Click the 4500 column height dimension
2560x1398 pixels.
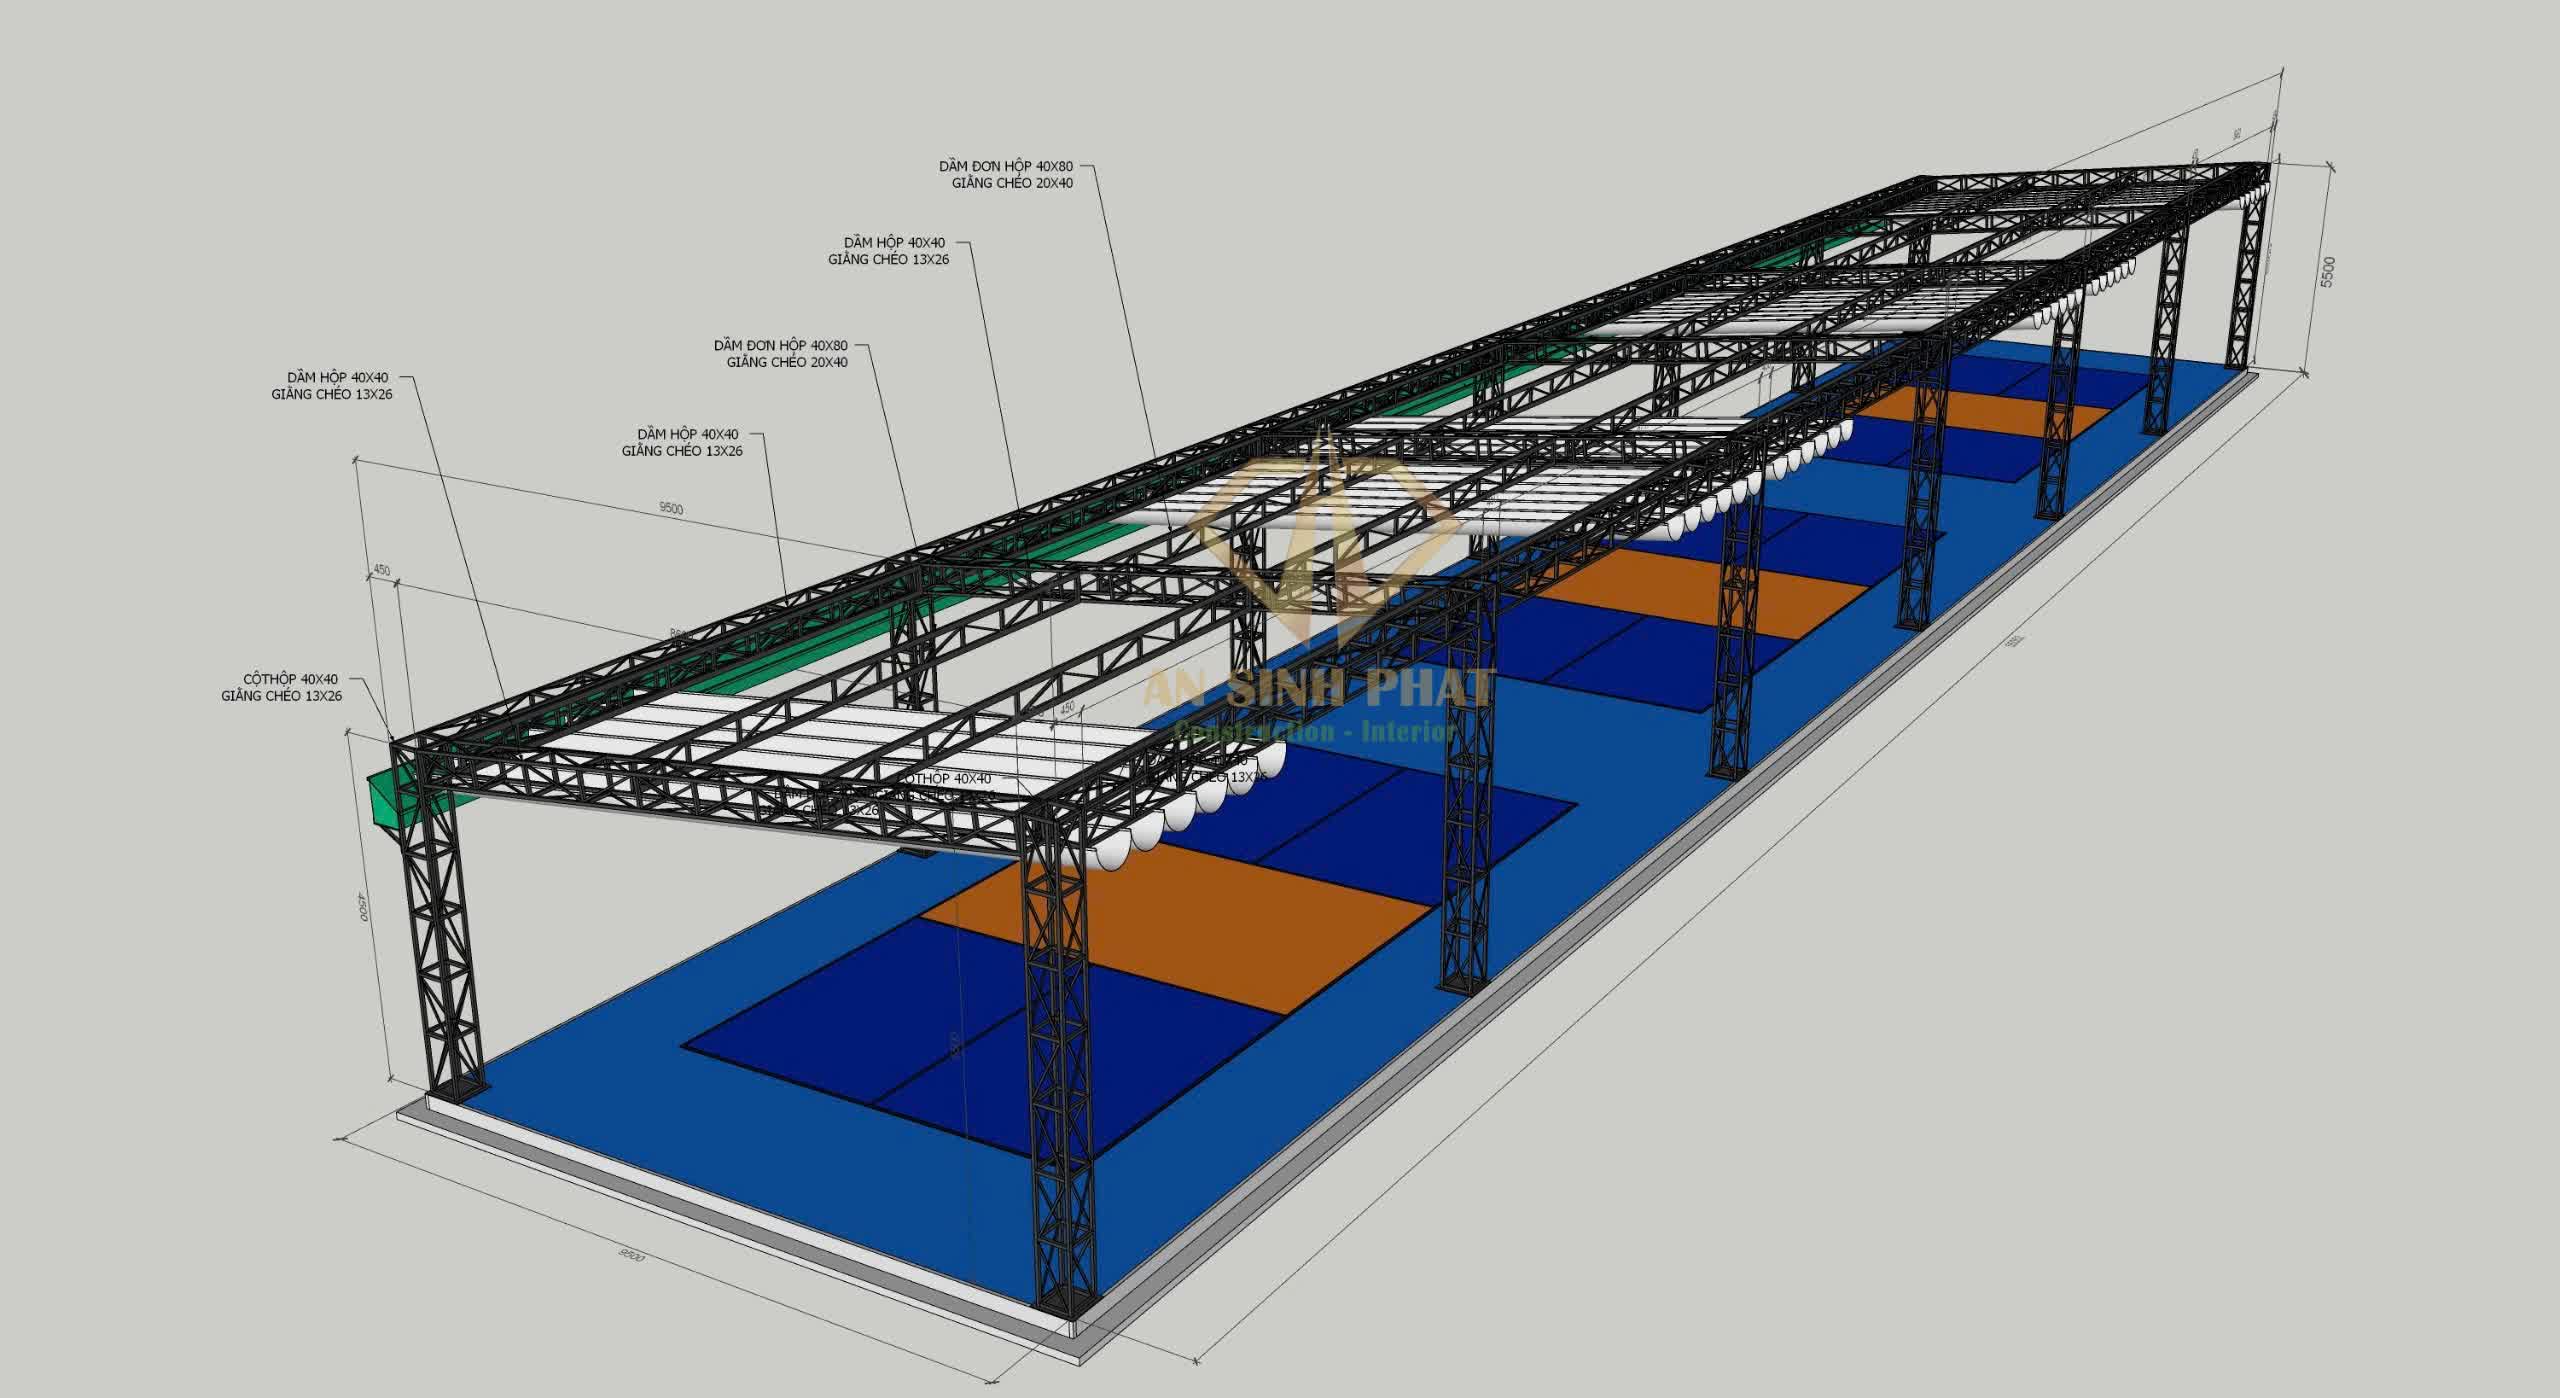pyautogui.click(x=362, y=907)
